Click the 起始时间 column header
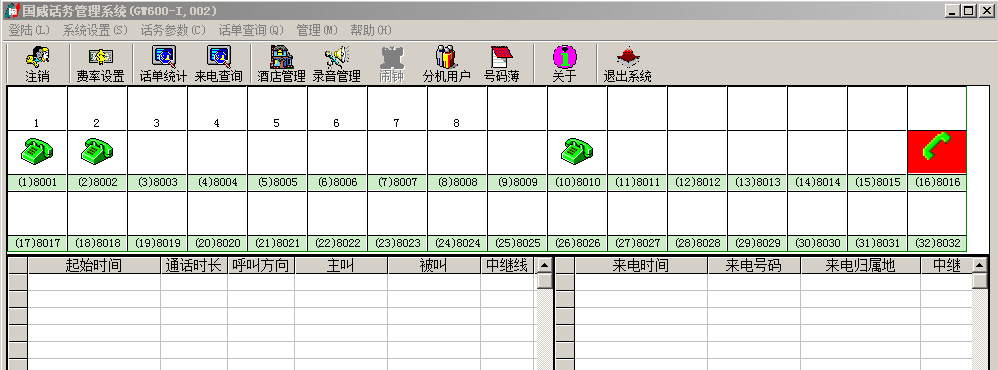This screenshot has width=998, height=370. coord(94,266)
